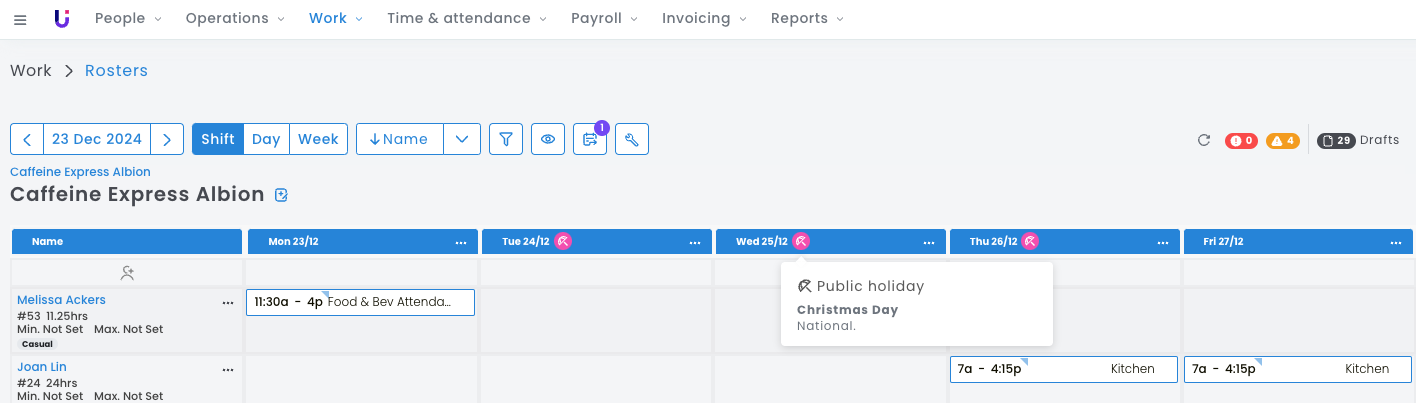Click the refresh roster icon

point(1204,140)
